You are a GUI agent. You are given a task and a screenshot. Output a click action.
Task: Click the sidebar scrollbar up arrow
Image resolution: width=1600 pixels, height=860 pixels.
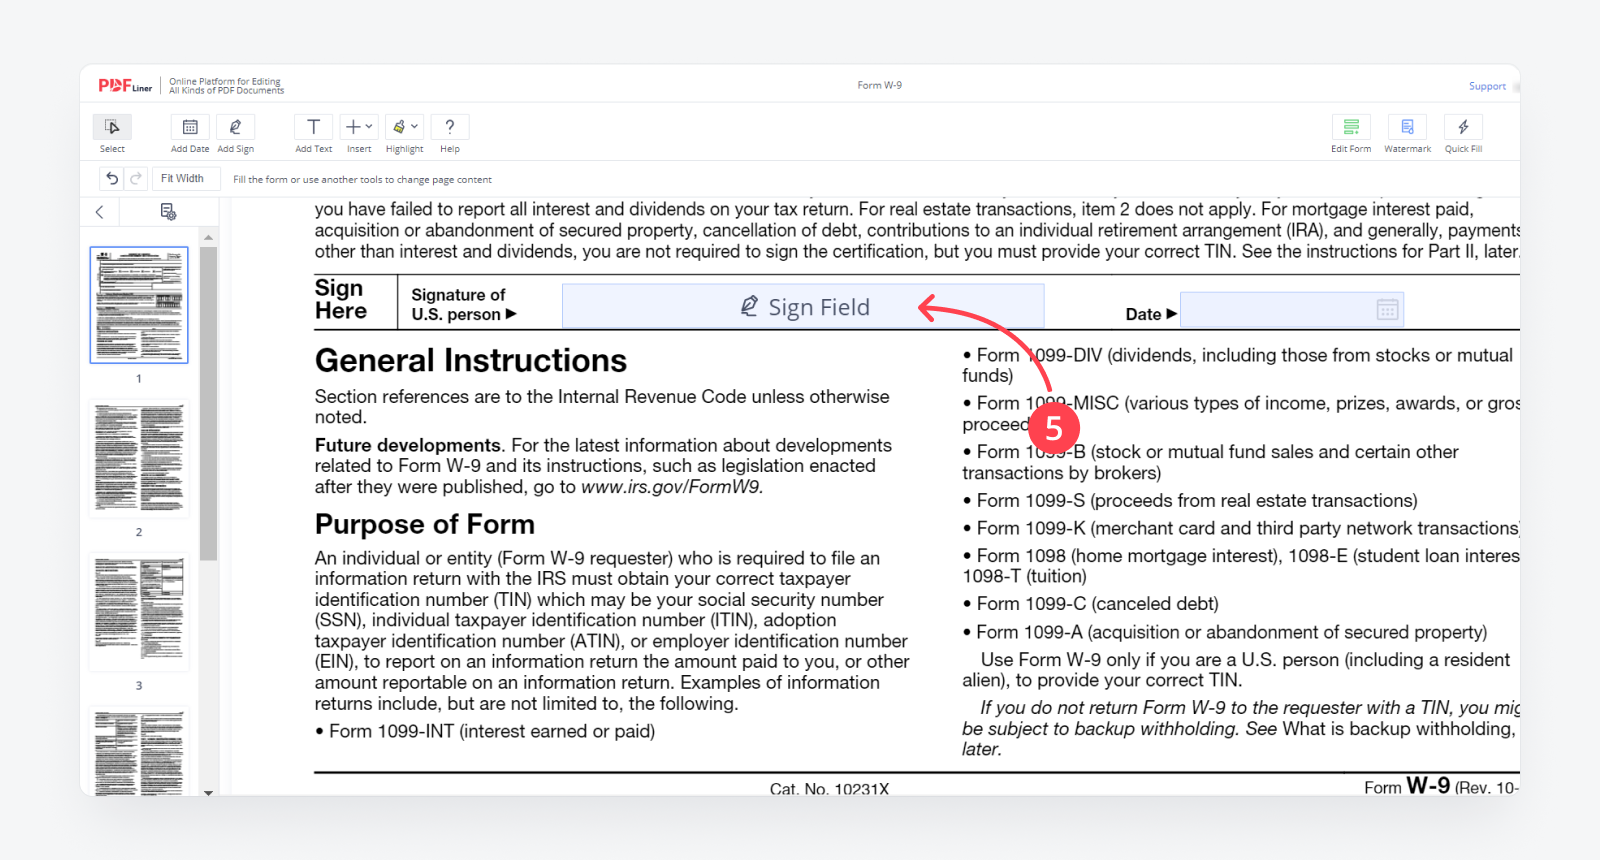click(208, 238)
